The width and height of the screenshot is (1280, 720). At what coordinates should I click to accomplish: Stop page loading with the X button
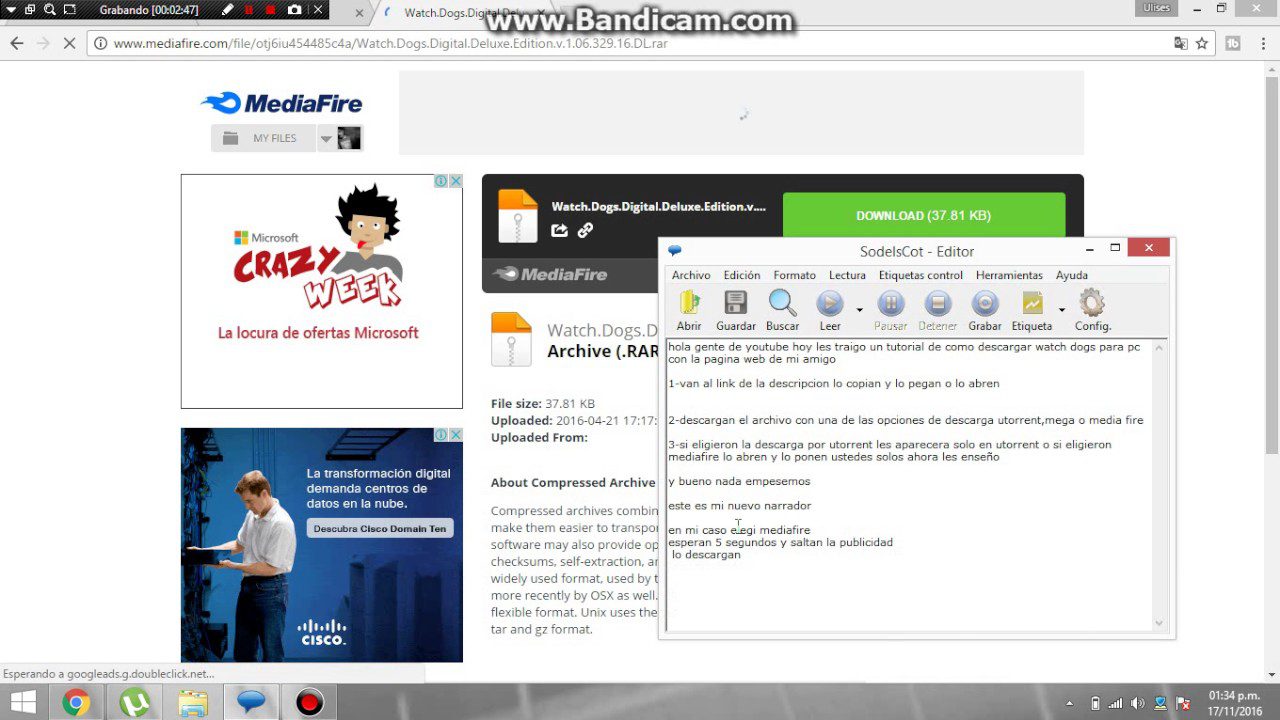click(69, 43)
